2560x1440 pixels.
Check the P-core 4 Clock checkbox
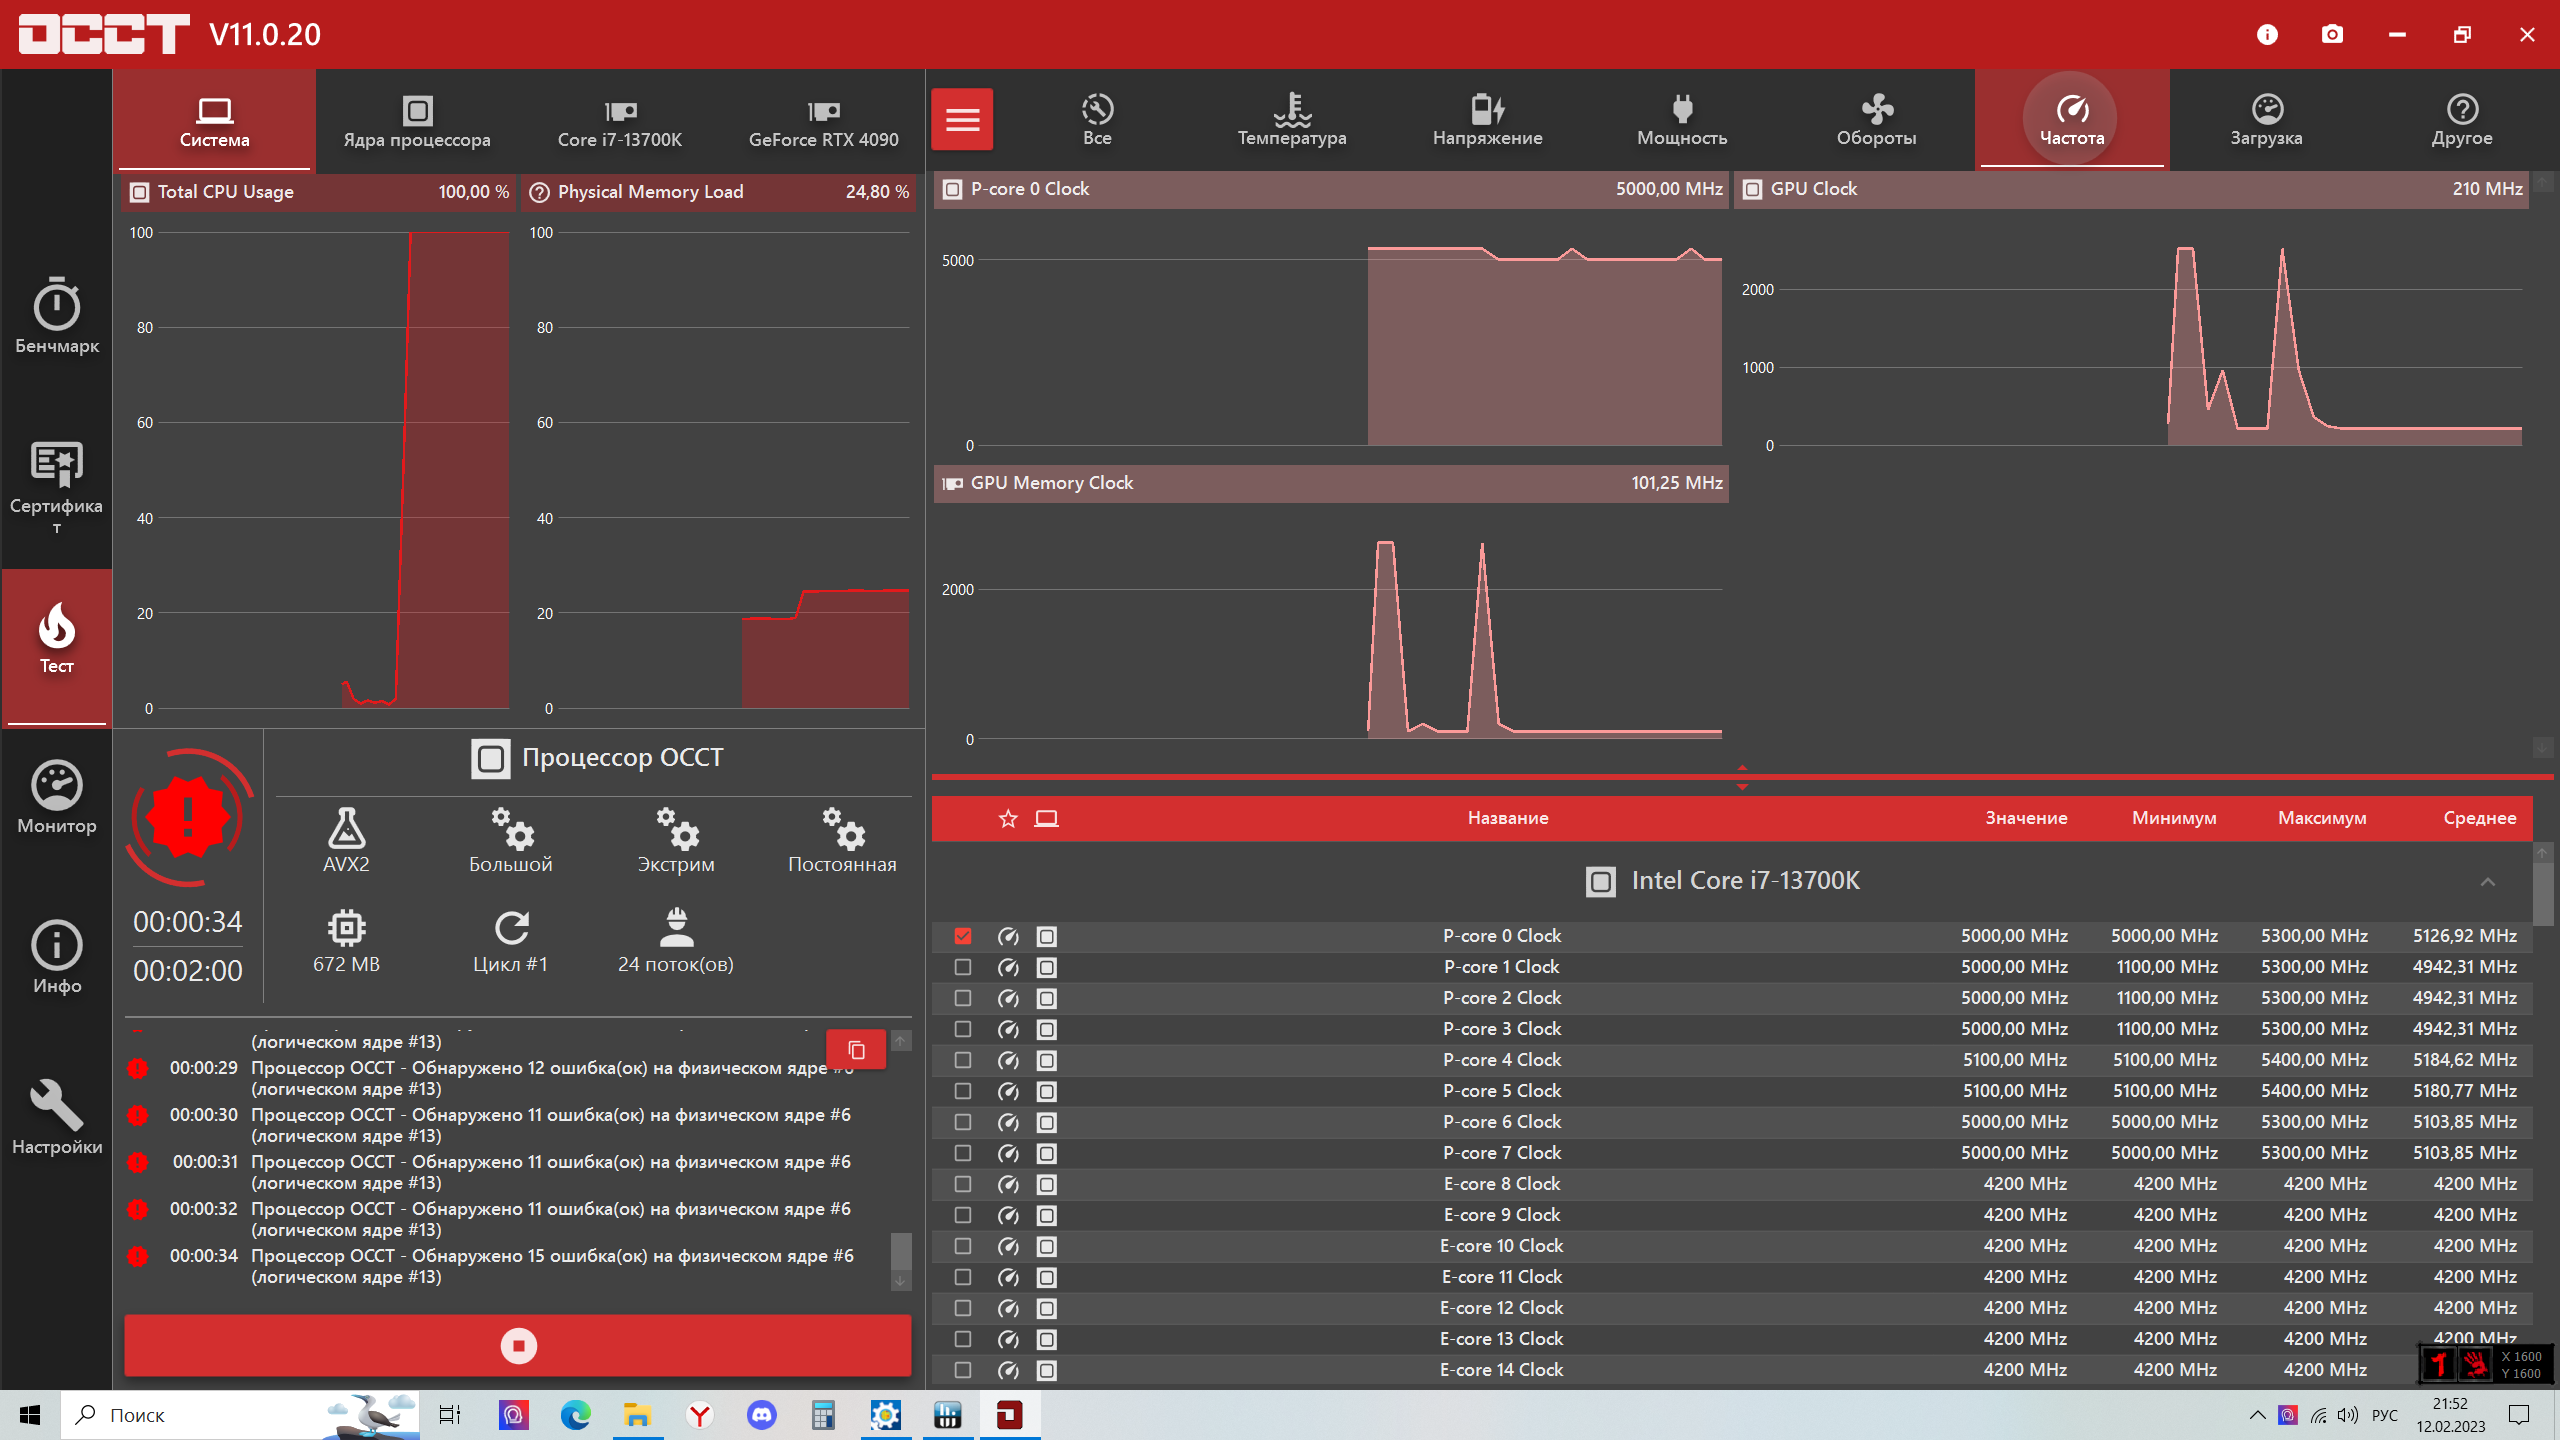point(963,1060)
